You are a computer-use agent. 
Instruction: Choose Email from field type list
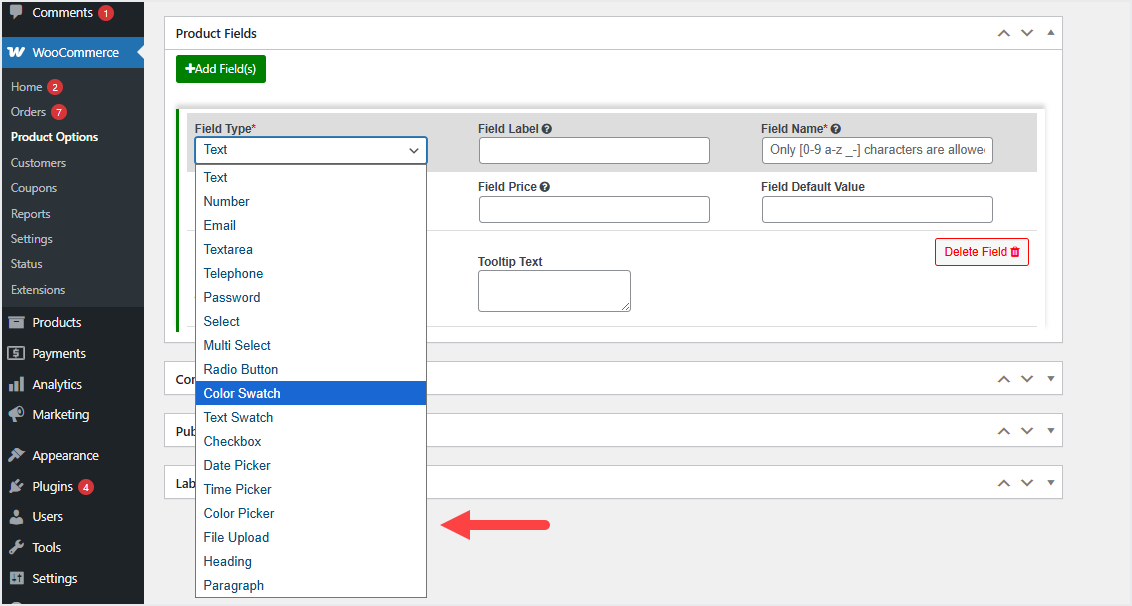(x=310, y=225)
